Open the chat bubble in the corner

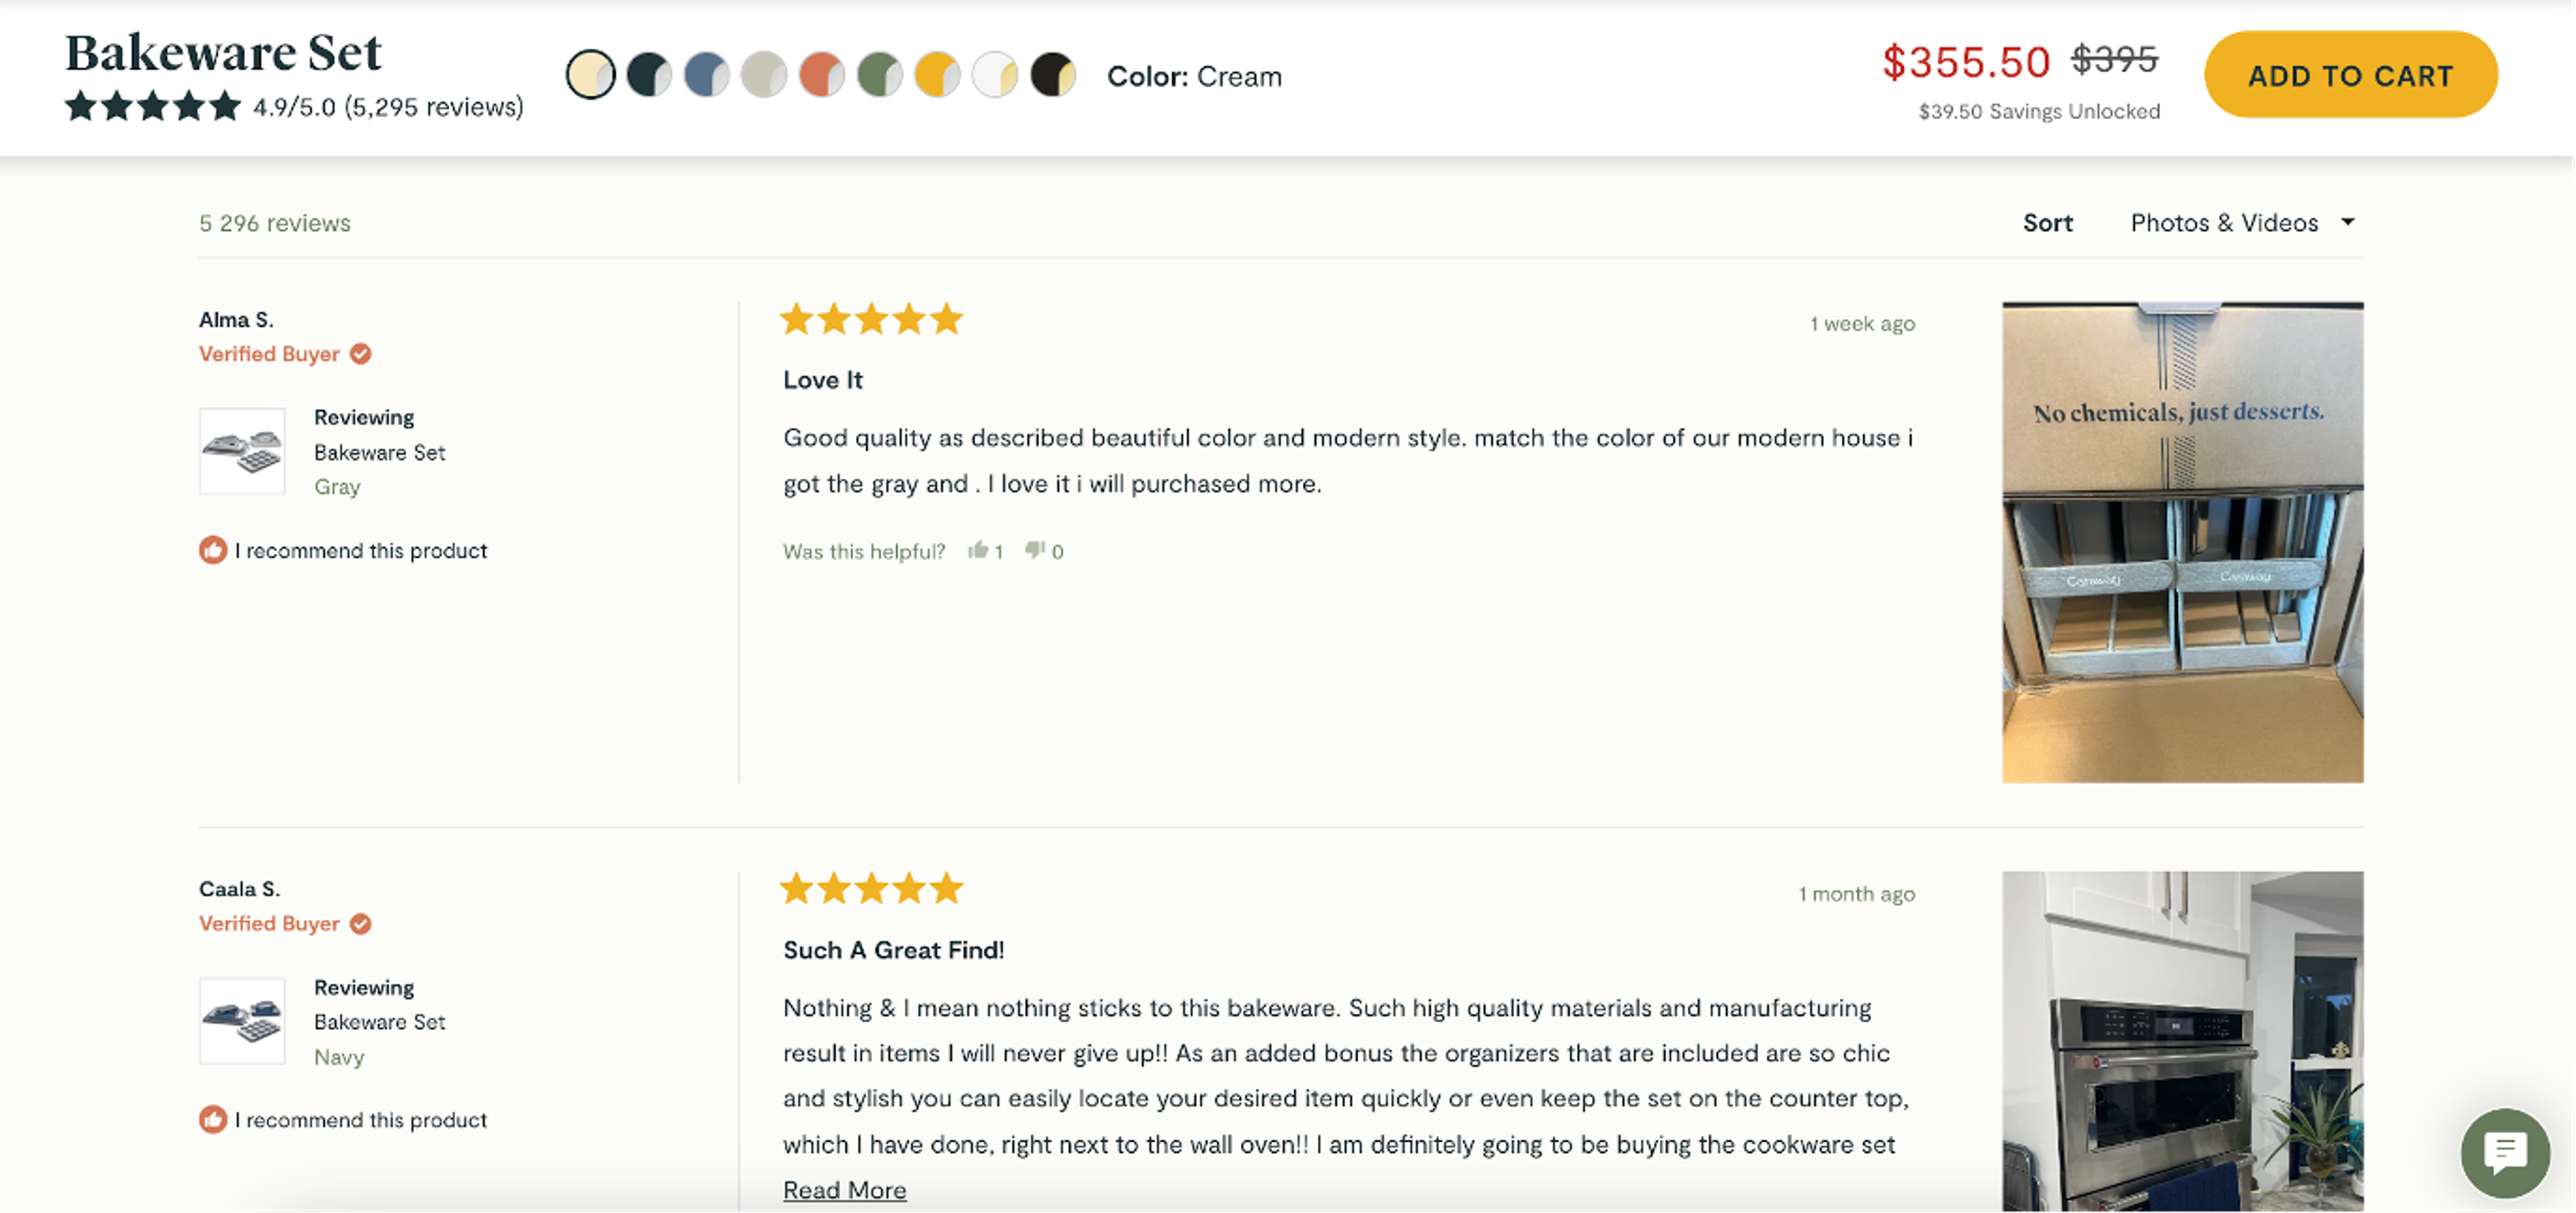point(2505,1153)
